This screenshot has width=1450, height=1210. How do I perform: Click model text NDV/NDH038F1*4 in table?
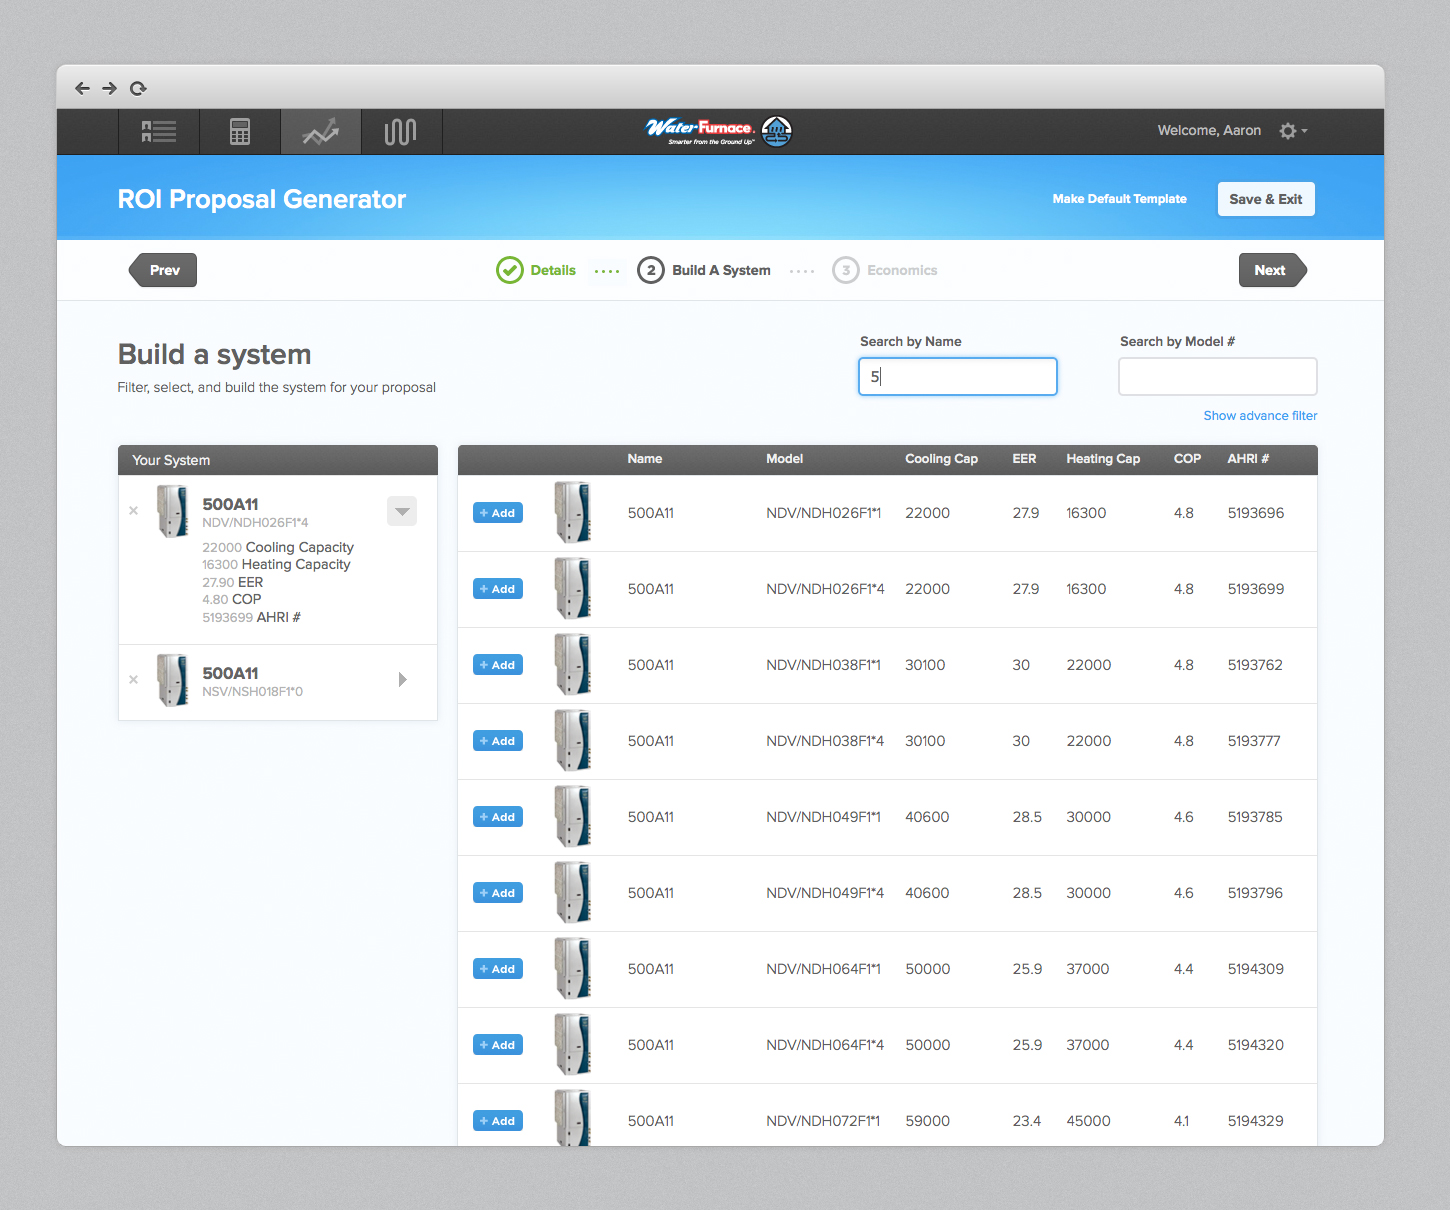(825, 741)
